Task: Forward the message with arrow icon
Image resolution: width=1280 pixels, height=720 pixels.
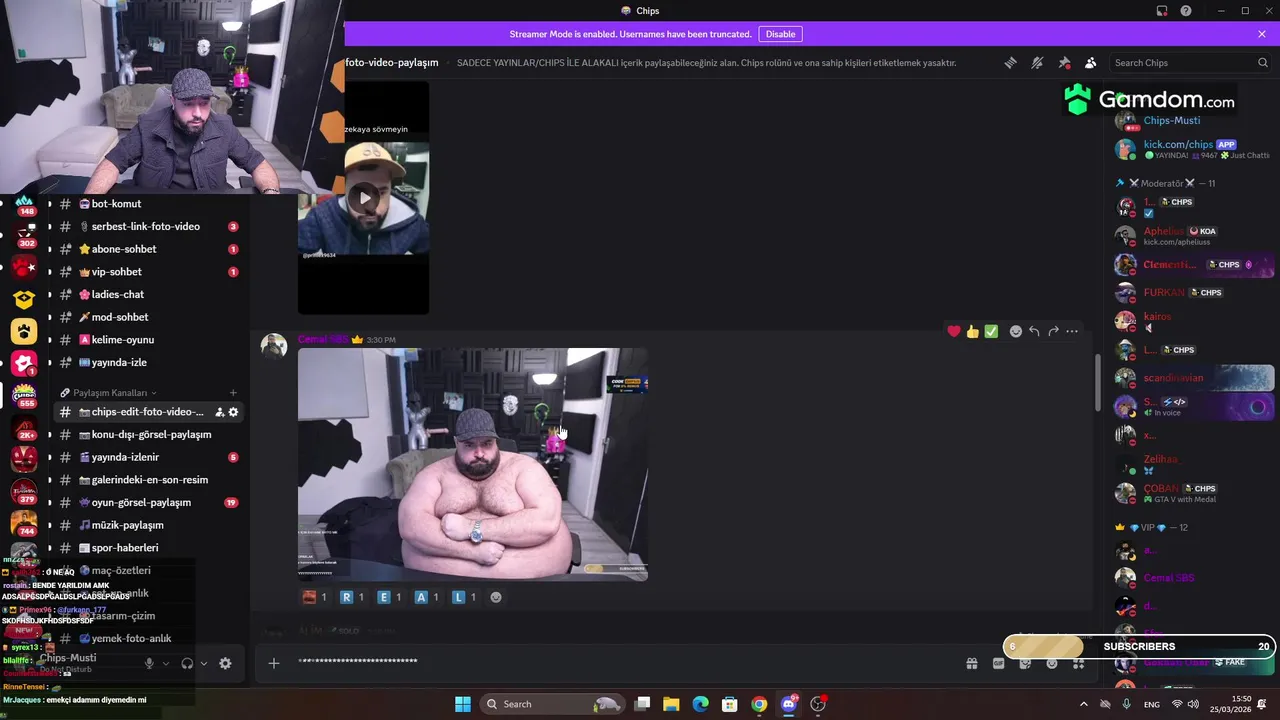Action: pyautogui.click(x=1053, y=331)
